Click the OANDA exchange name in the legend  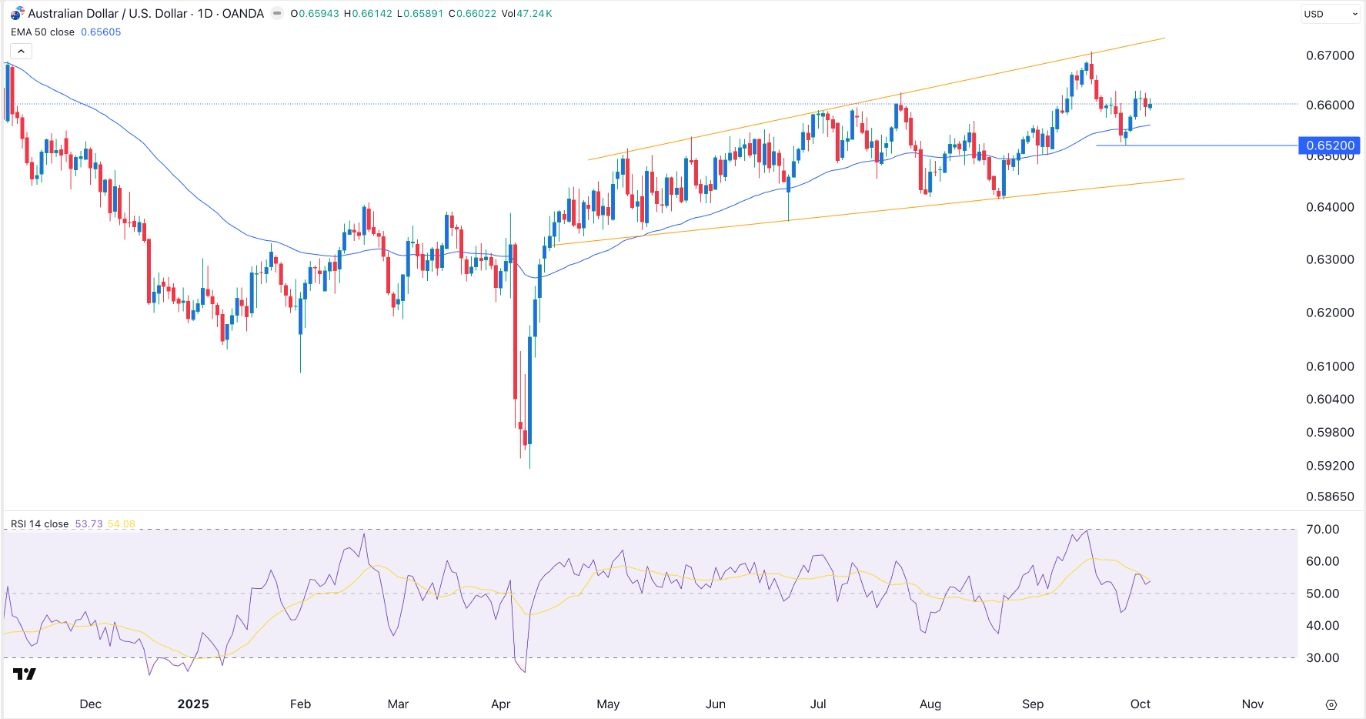click(x=242, y=13)
